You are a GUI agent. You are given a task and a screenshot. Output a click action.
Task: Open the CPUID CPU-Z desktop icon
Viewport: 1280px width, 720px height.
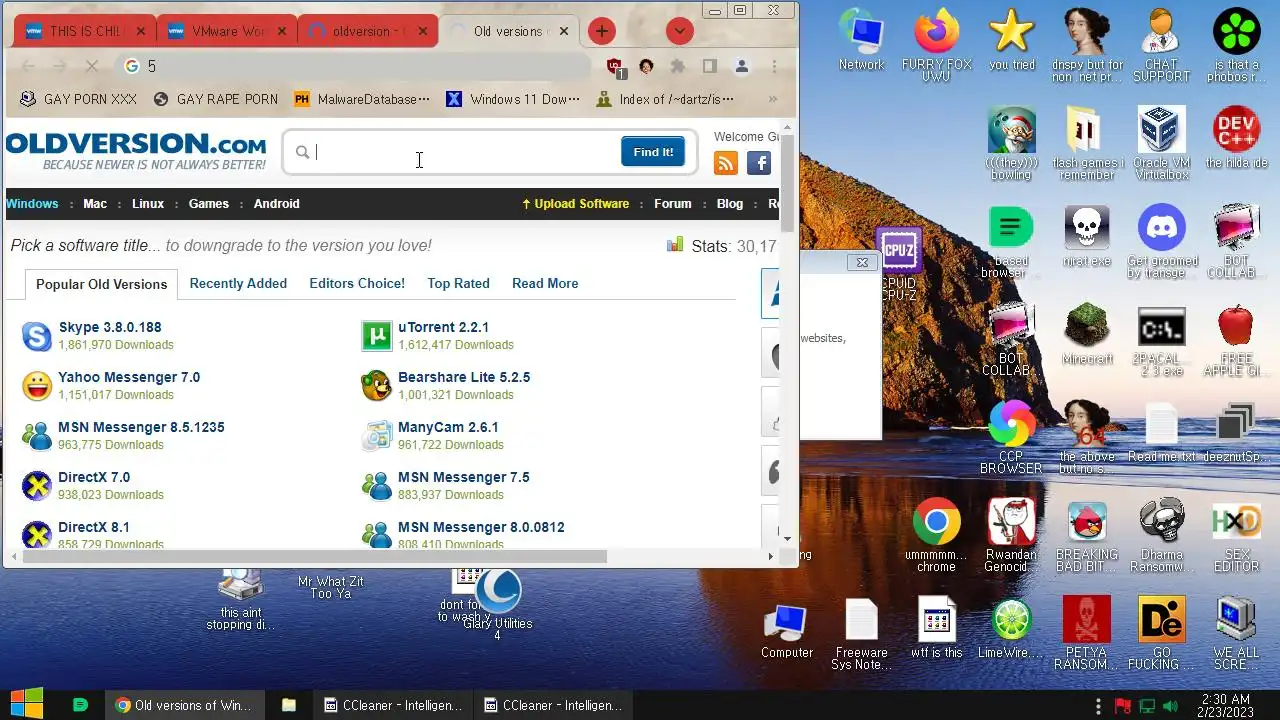899,264
